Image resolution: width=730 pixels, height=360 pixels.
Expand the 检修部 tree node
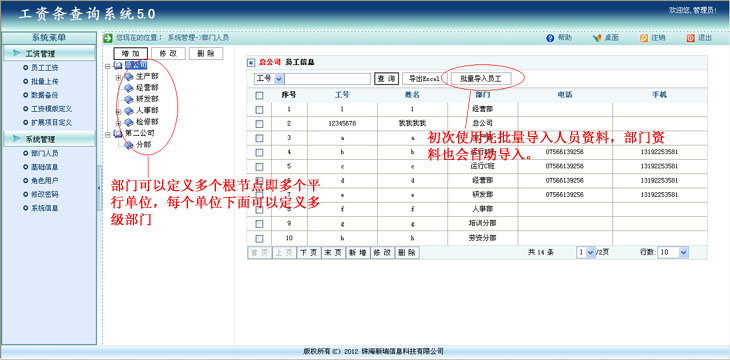click(x=118, y=122)
